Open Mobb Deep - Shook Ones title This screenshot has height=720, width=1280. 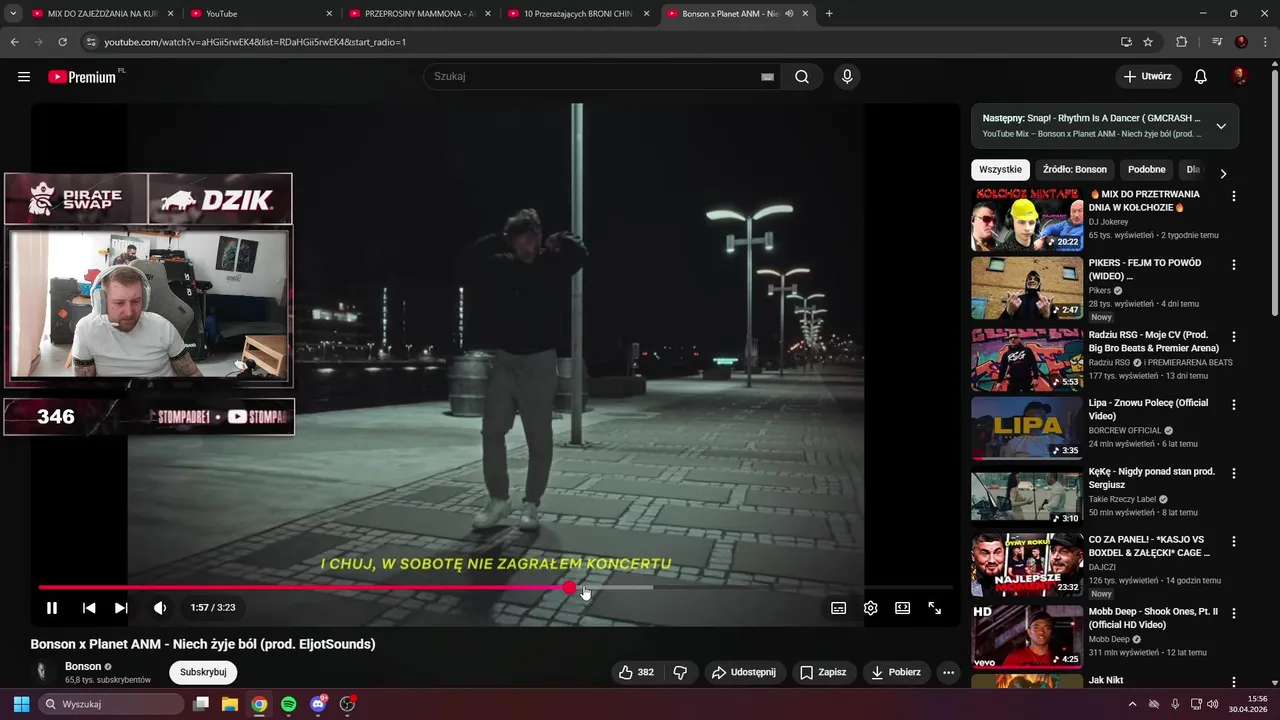click(1153, 618)
